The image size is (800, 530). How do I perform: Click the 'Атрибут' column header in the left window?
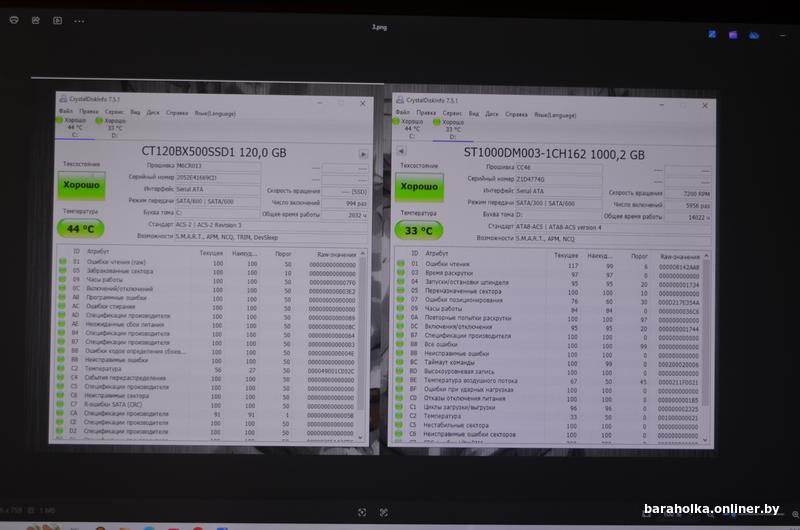click(98, 251)
